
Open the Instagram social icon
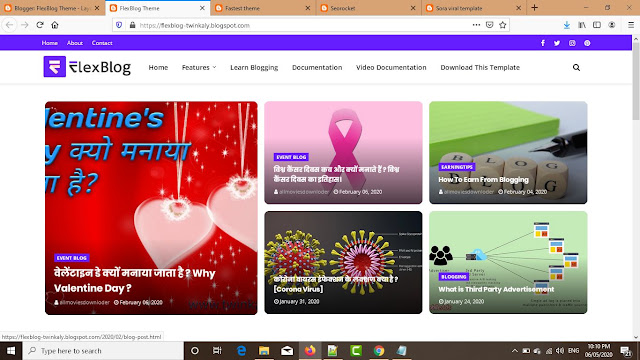pos(572,43)
